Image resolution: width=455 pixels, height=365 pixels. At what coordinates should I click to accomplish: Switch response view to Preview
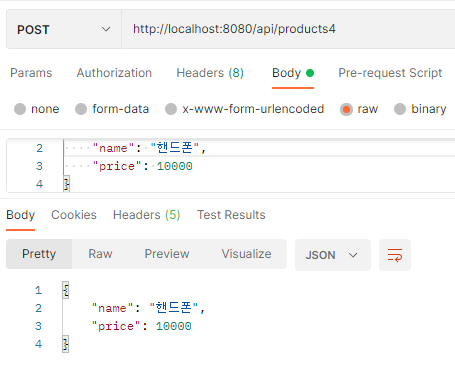(167, 254)
